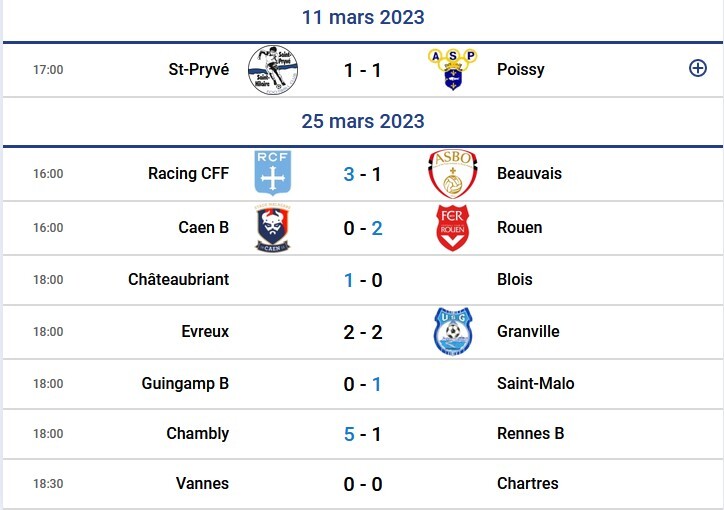Click the Evreux 2 - 2 score
The width and height of the screenshot is (724, 510).
363,332
